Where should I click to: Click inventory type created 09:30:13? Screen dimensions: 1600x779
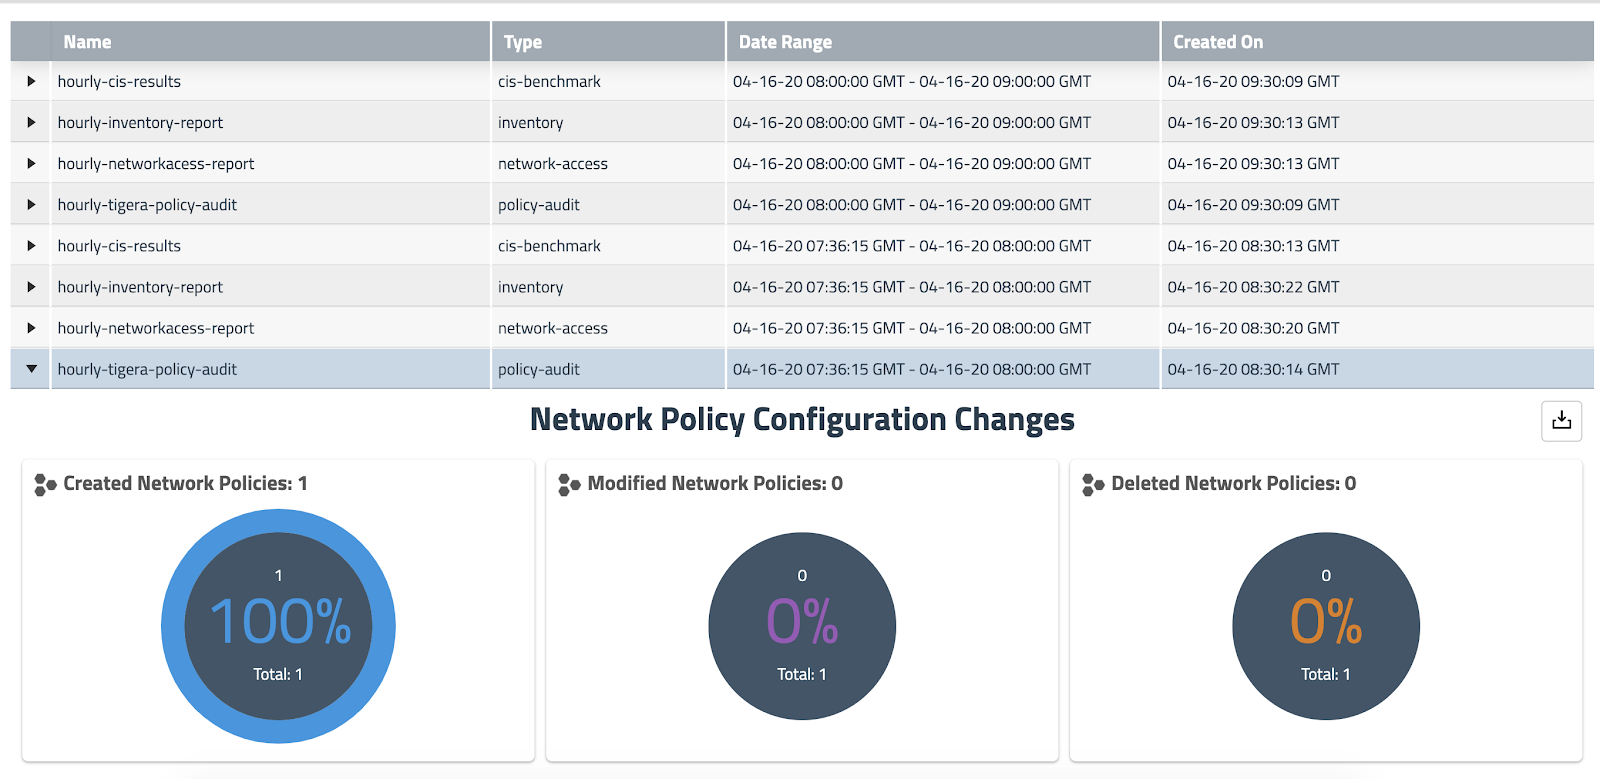pyautogui.click(x=530, y=122)
